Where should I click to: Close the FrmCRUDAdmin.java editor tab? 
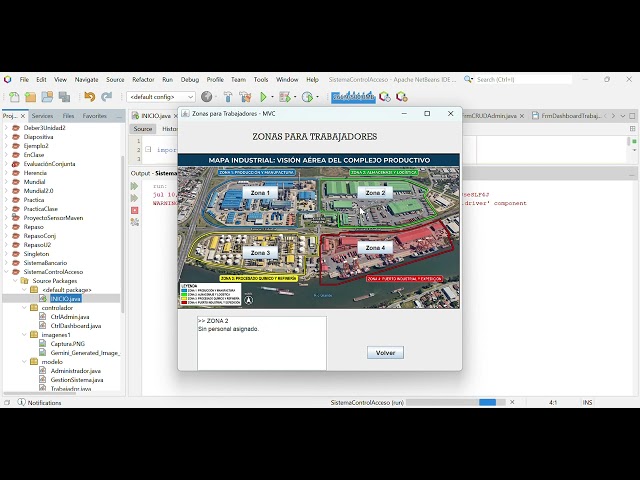(x=522, y=116)
